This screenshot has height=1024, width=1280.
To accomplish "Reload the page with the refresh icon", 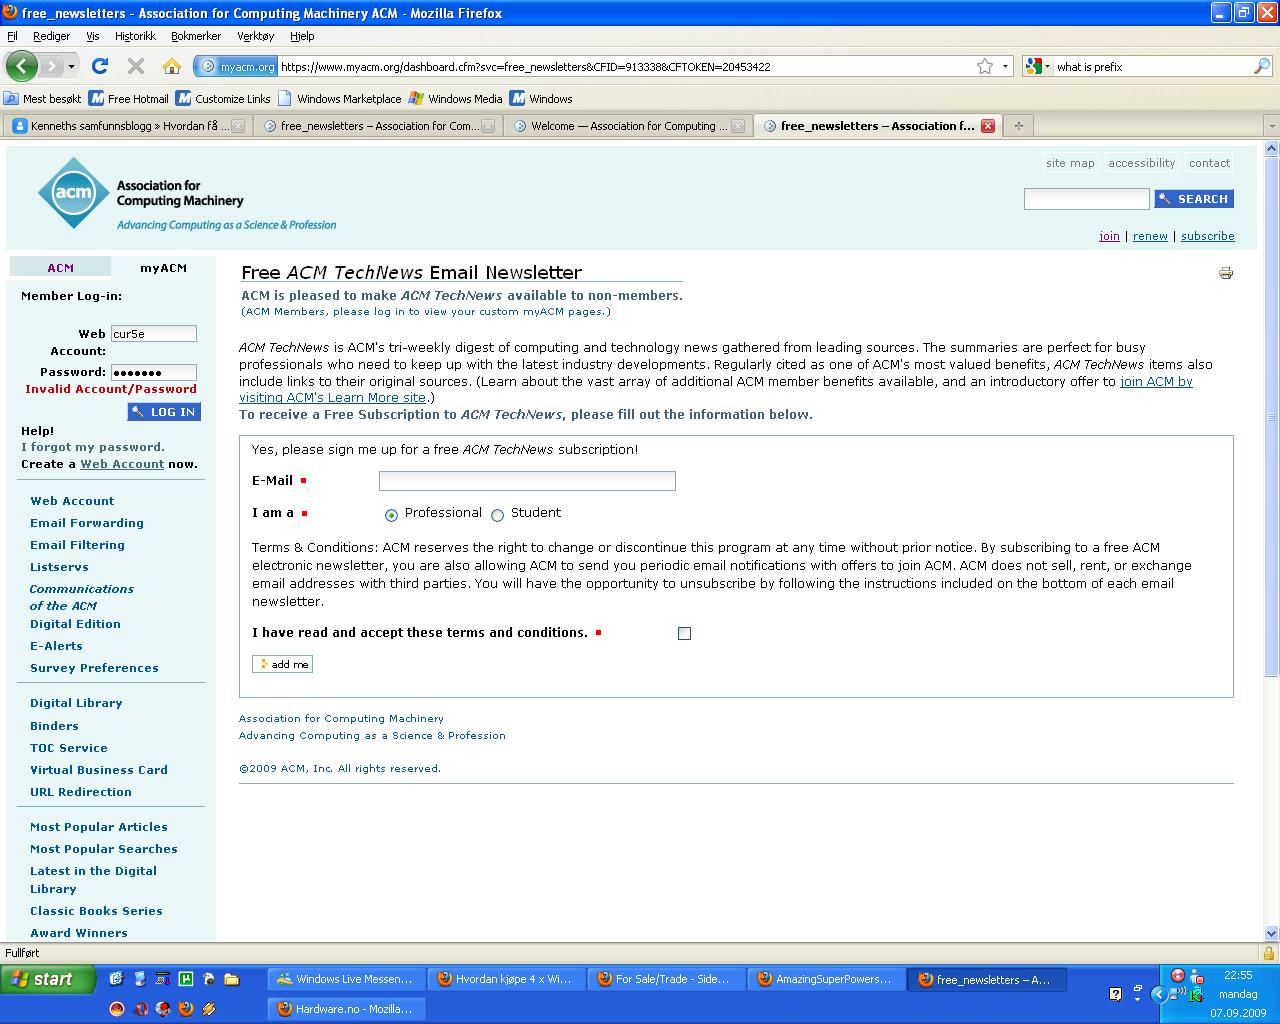I will point(100,67).
